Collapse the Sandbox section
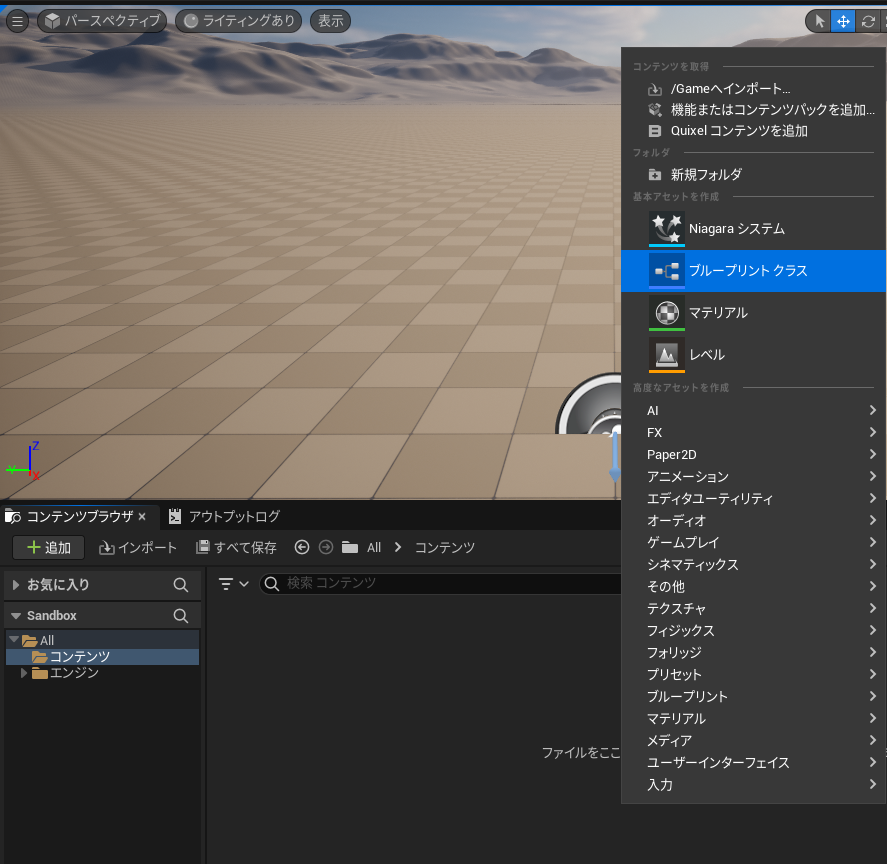This screenshot has width=887, height=864. click(16, 616)
